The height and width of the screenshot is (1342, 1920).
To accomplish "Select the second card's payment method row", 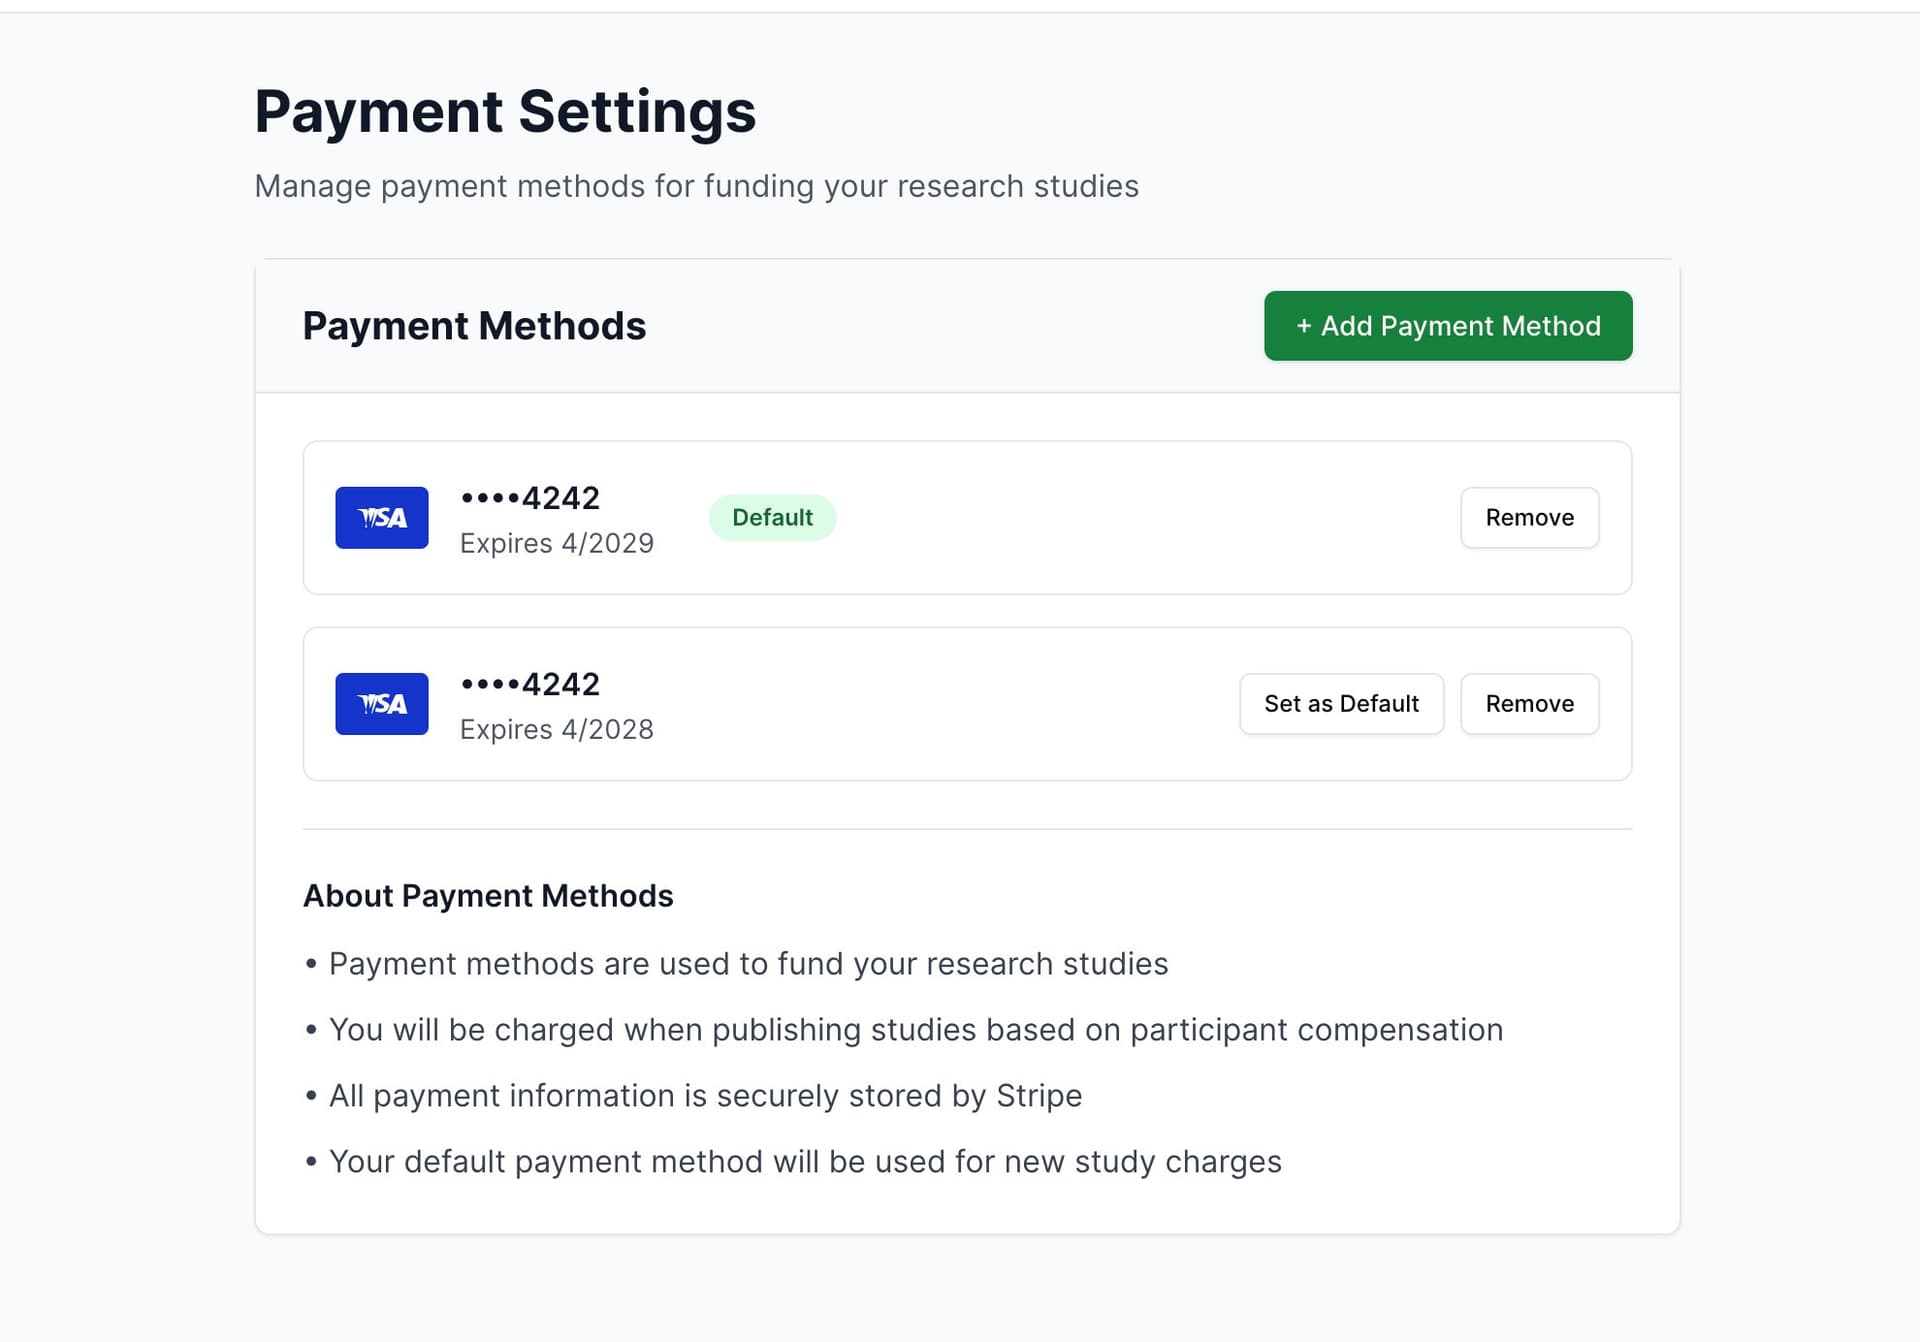I will click(967, 703).
